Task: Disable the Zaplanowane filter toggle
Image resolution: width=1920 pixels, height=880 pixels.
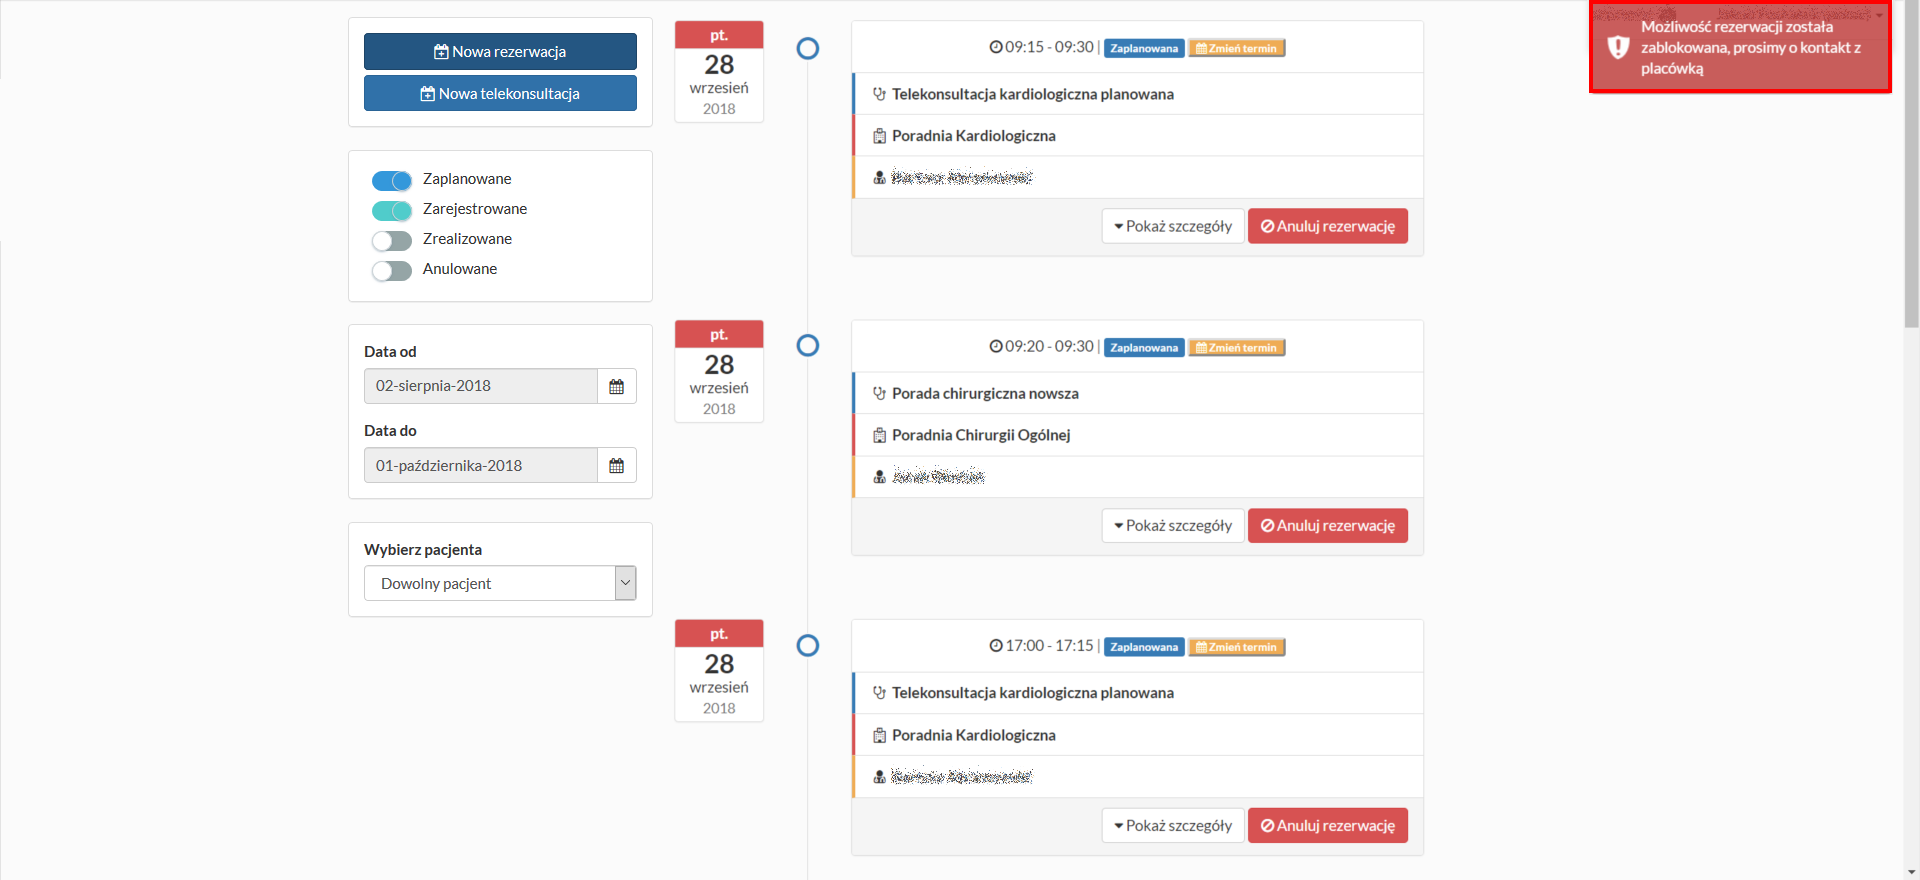Action: pos(392,181)
